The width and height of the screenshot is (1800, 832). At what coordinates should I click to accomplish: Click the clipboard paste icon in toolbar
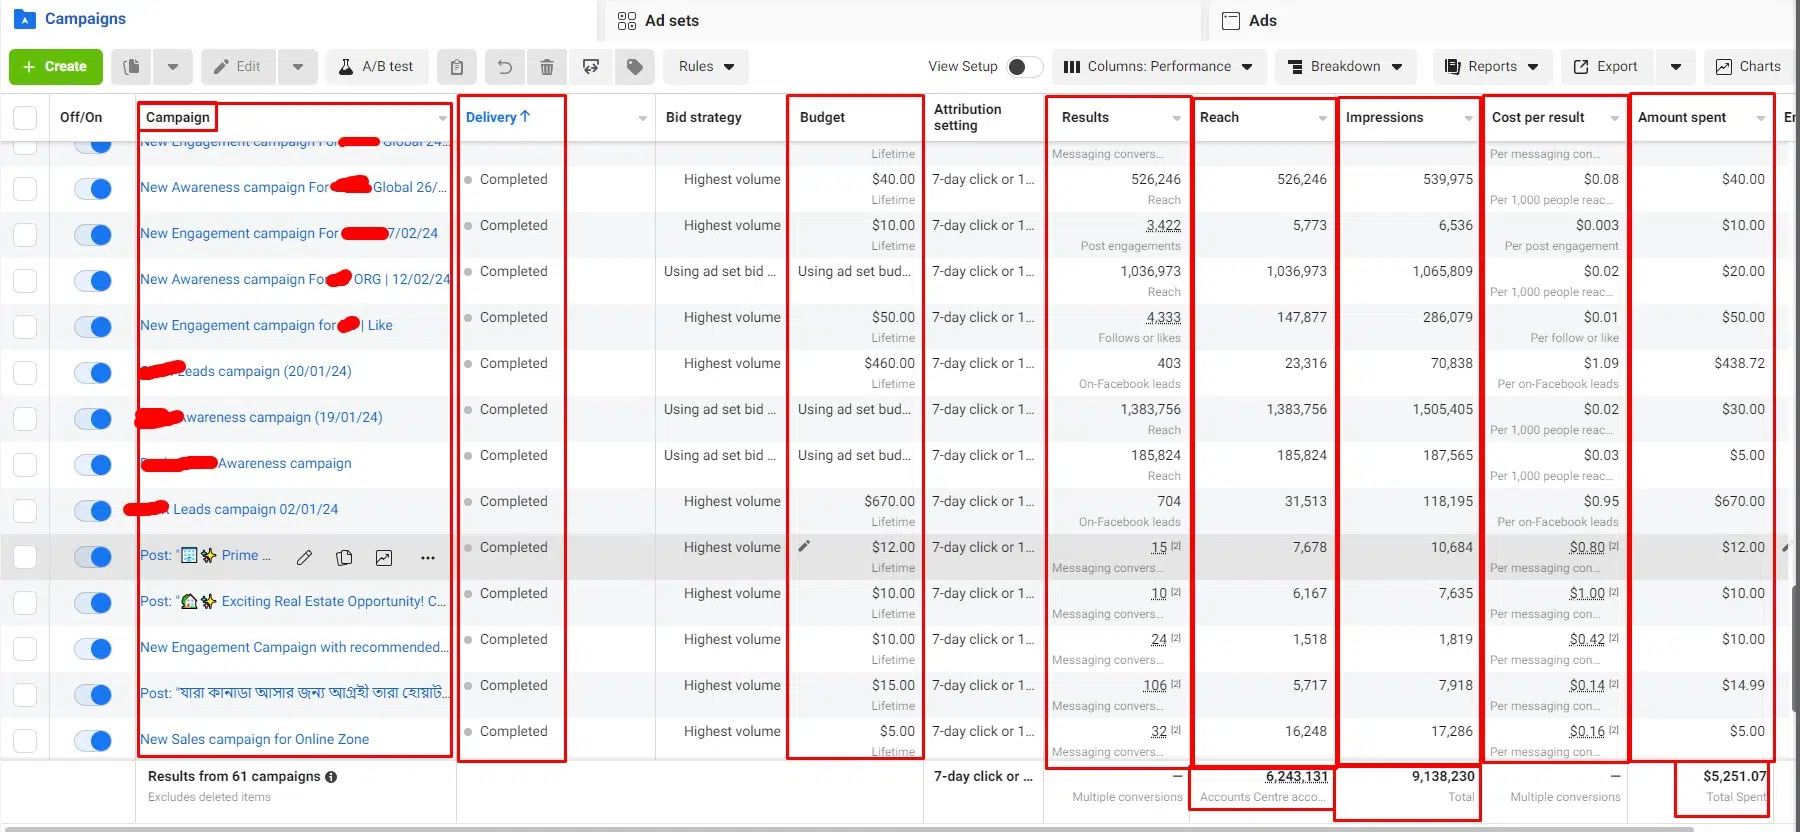(x=457, y=67)
